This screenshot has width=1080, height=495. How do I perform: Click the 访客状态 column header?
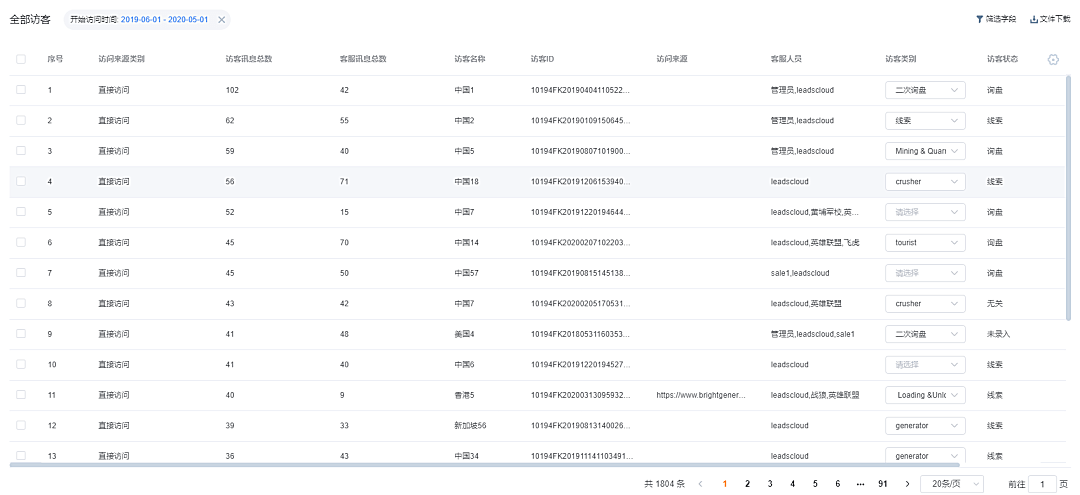point(1002,59)
